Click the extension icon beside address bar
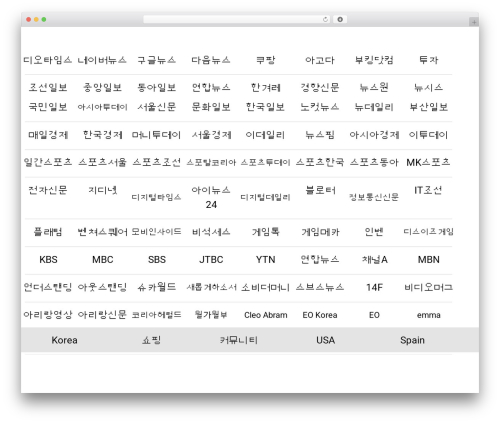500x423 pixels. click(x=340, y=20)
